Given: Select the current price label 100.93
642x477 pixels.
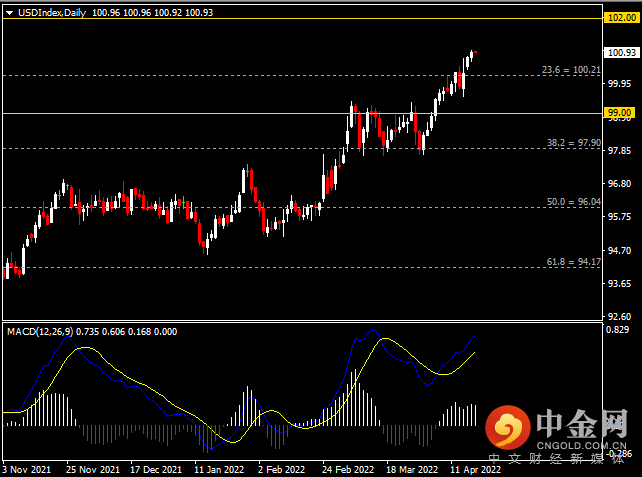Looking at the screenshot, I should 622,52.
